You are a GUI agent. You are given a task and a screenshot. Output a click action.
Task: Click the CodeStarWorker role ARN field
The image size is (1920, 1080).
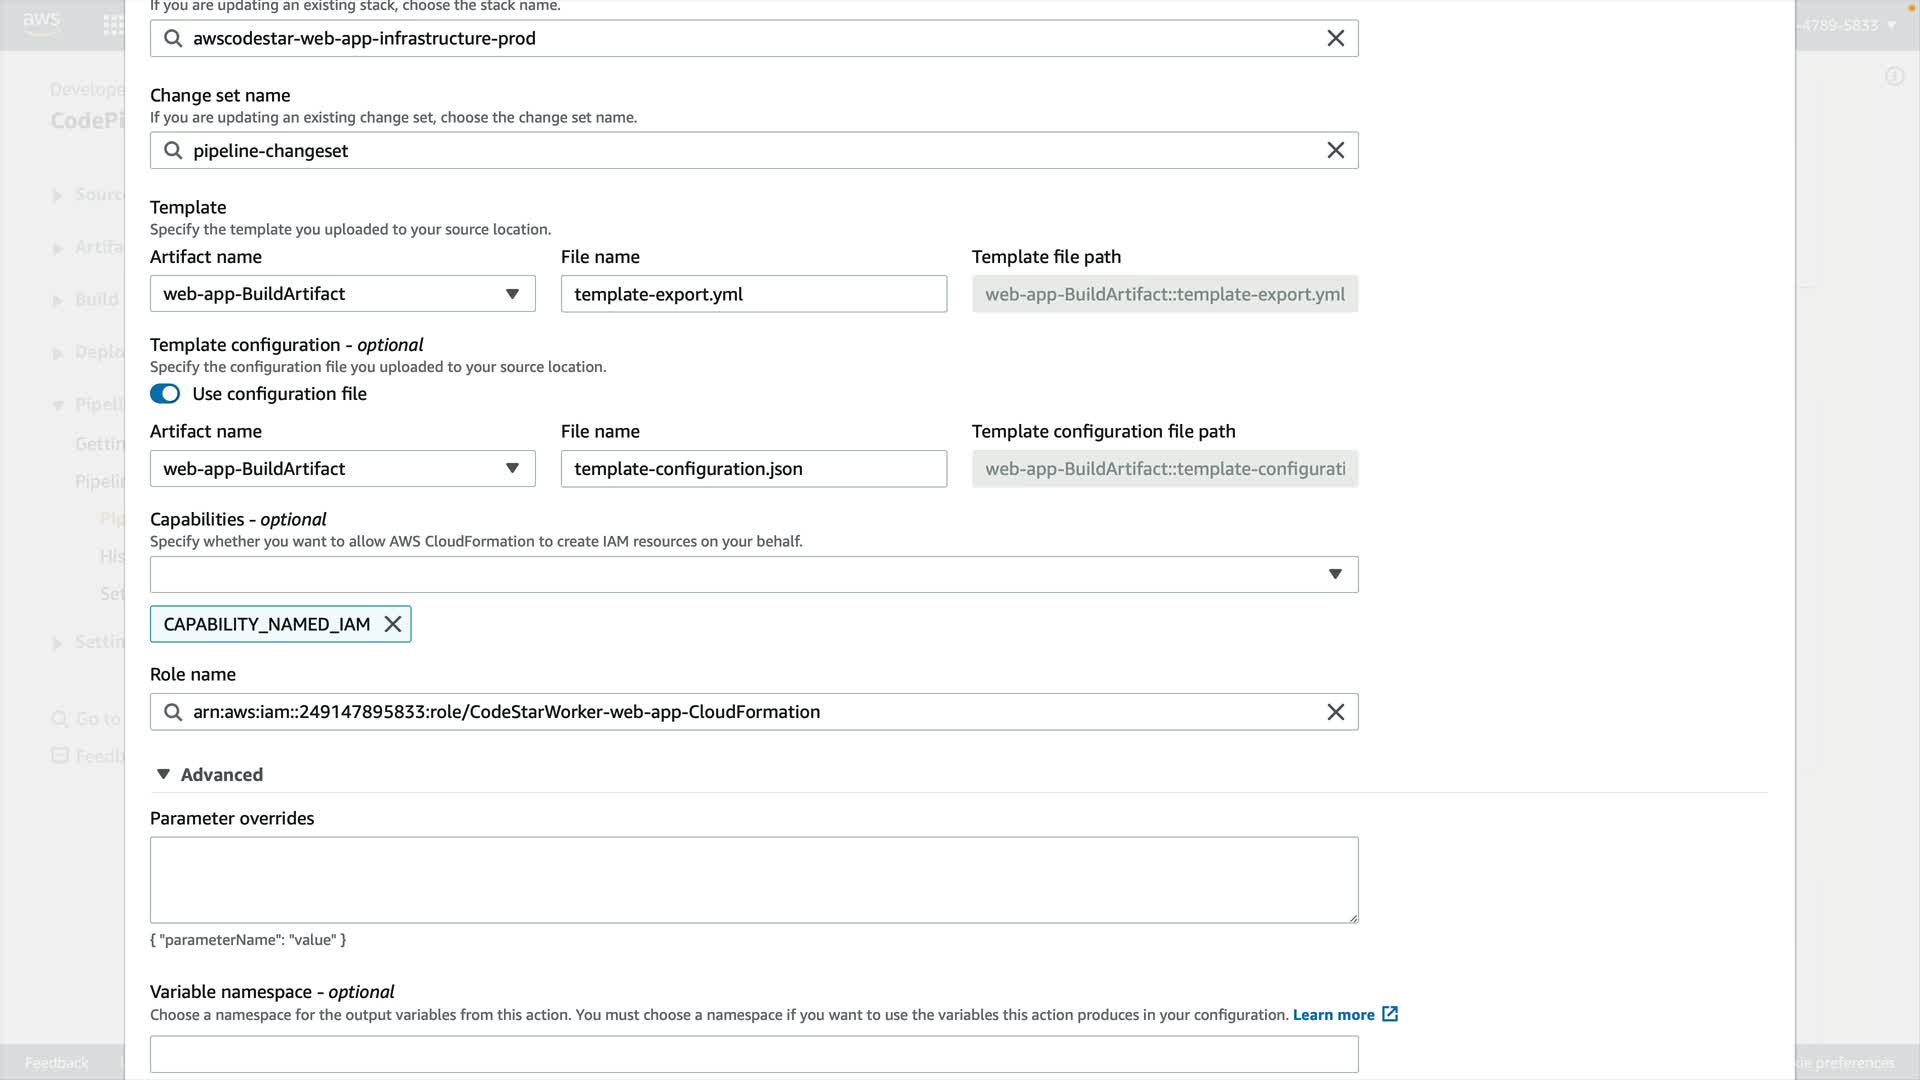(750, 712)
